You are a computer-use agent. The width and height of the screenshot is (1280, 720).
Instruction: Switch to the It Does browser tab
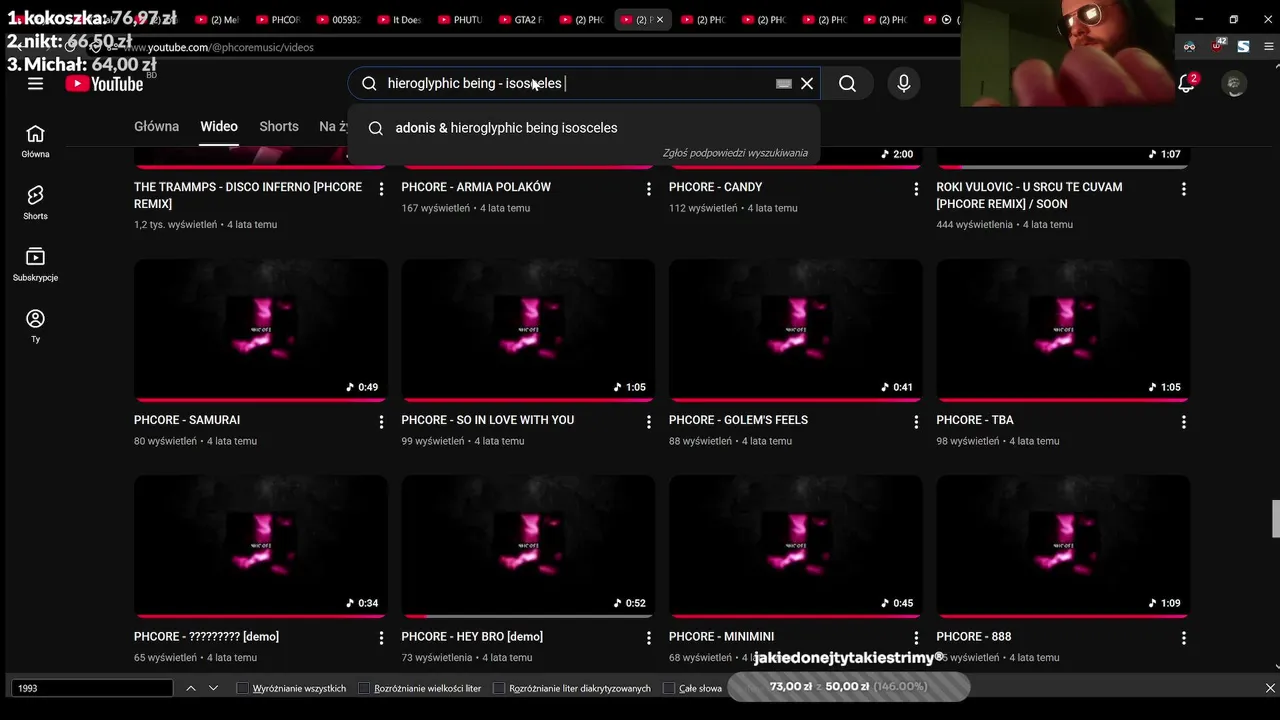(x=399, y=20)
